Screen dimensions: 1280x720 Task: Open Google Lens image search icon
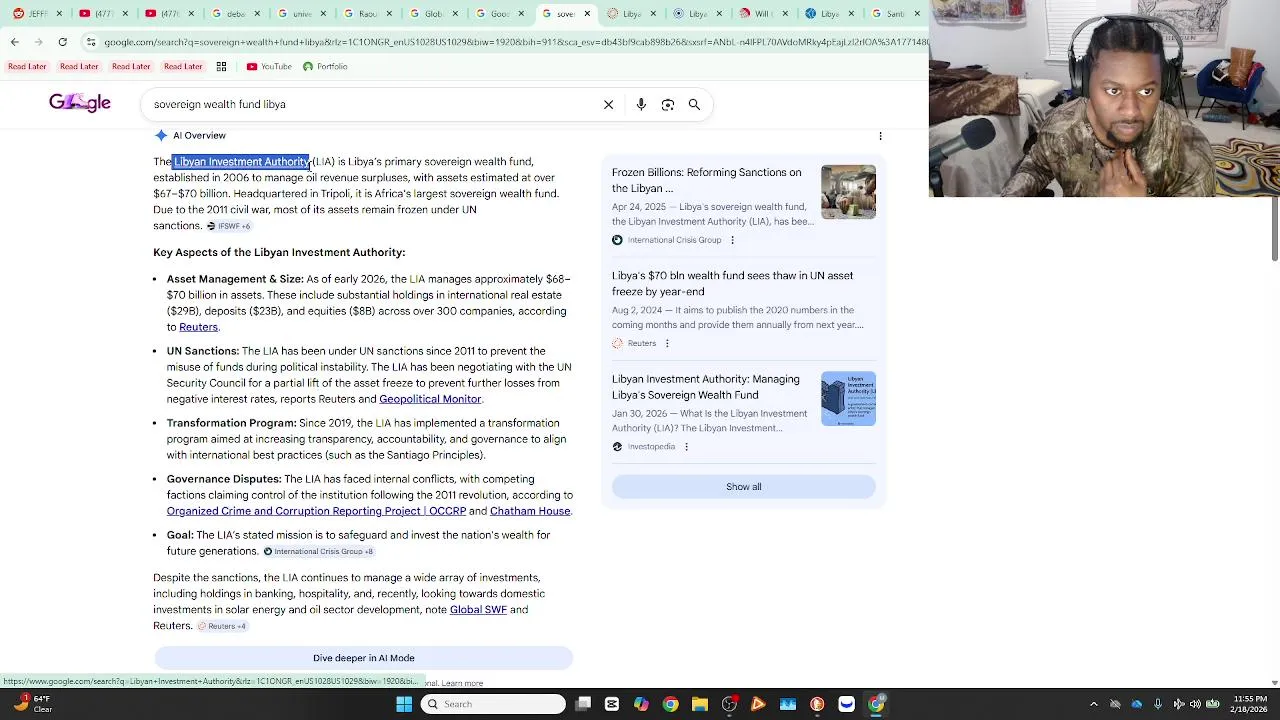(668, 104)
